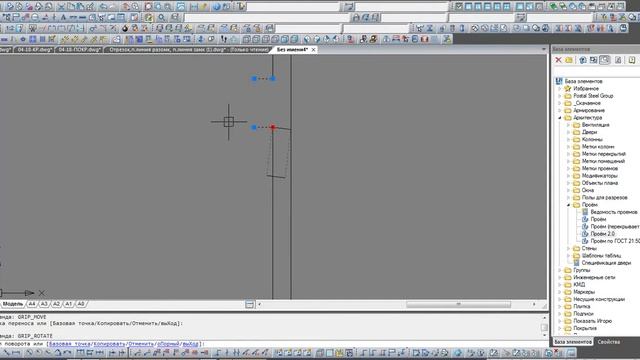Select the Ведомость проемов item
This screenshot has width=640, height=360.
(x=614, y=212)
